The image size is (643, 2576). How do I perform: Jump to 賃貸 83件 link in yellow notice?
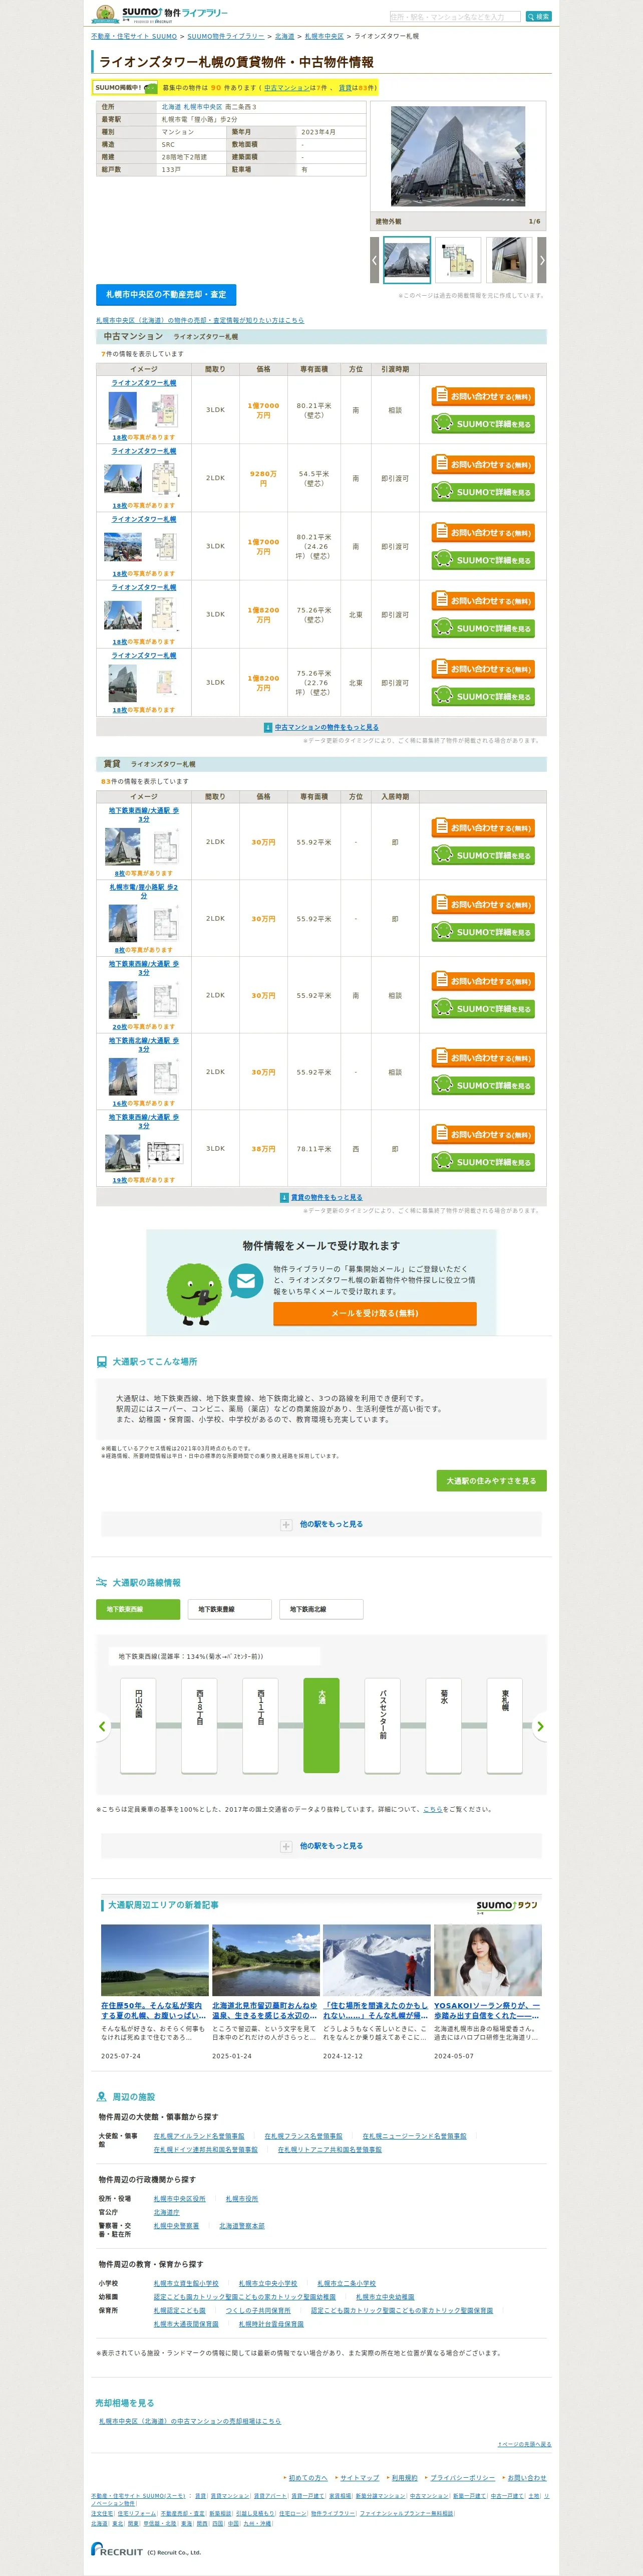click(345, 88)
